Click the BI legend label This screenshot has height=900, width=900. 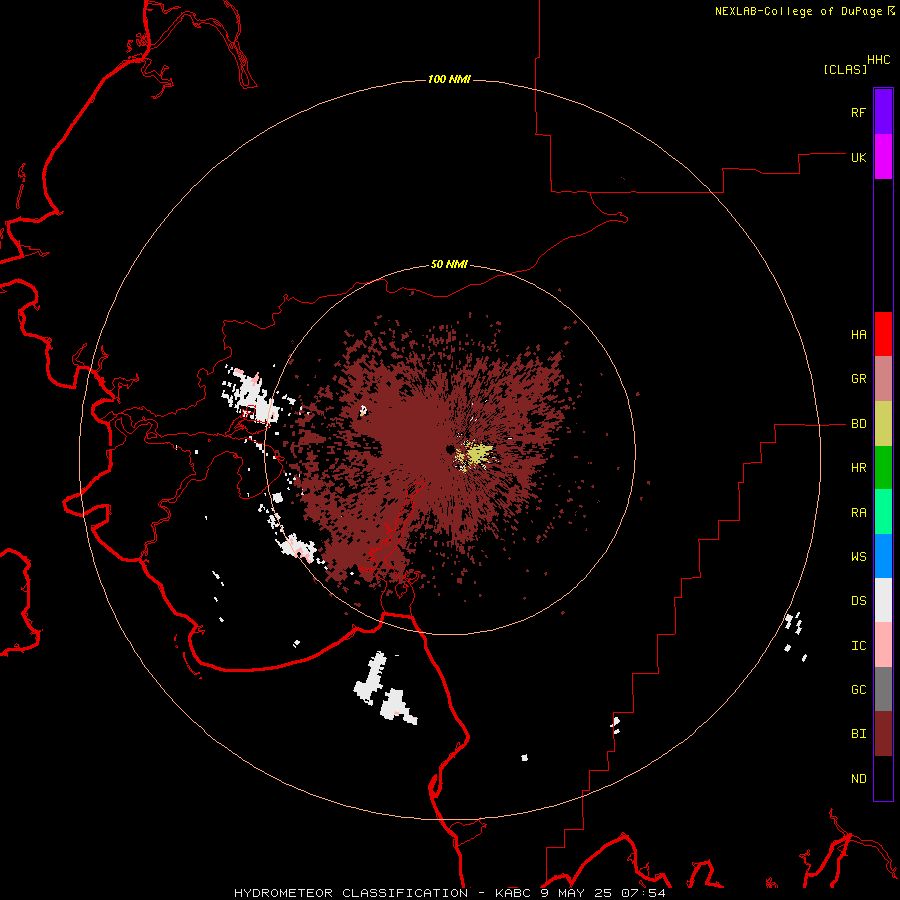(x=858, y=734)
